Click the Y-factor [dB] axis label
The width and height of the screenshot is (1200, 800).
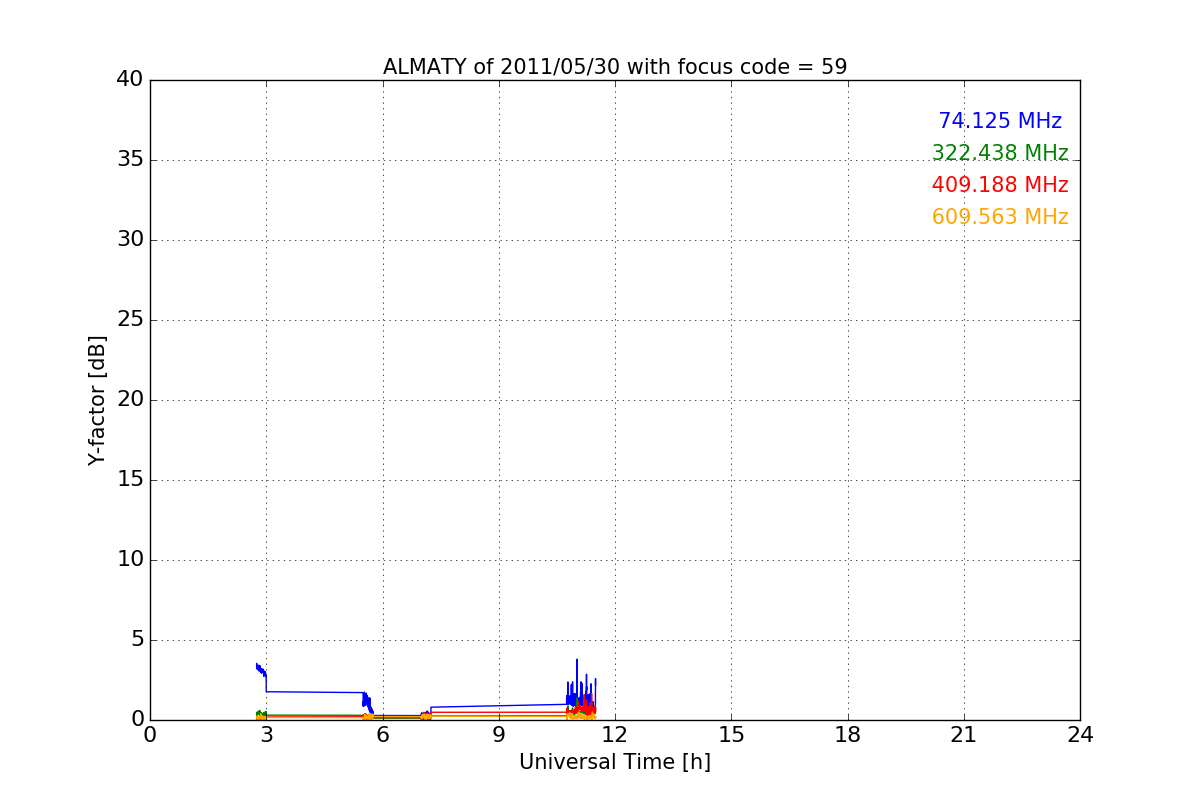pyautogui.click(x=97, y=400)
